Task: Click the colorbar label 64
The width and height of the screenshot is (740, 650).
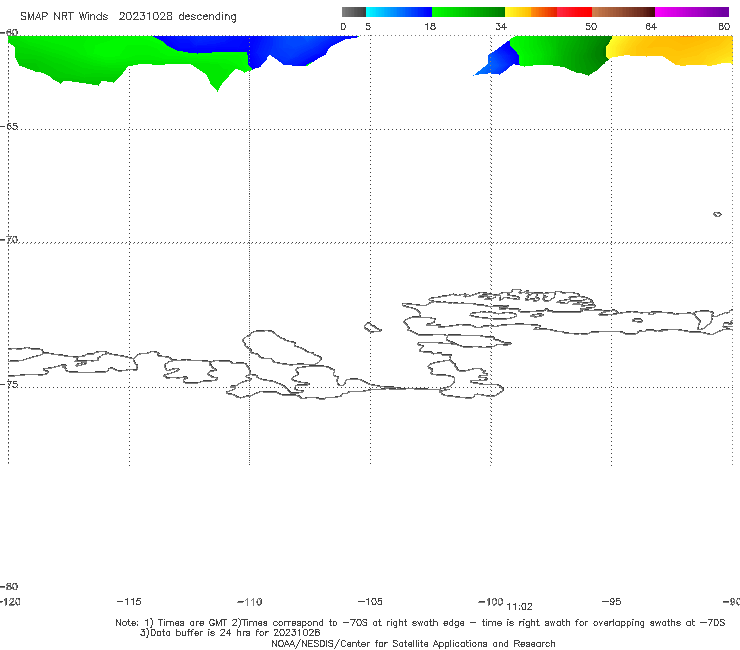Action: coord(651,27)
